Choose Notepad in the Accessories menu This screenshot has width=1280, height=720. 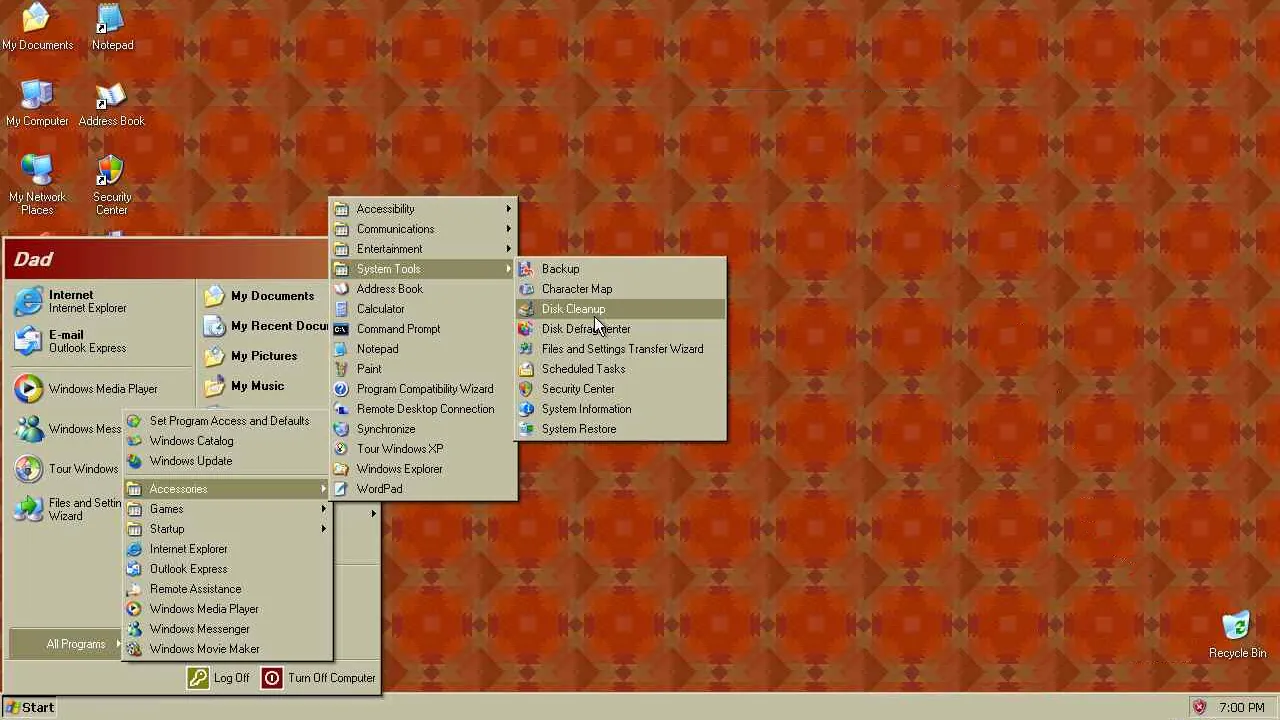[423, 349]
